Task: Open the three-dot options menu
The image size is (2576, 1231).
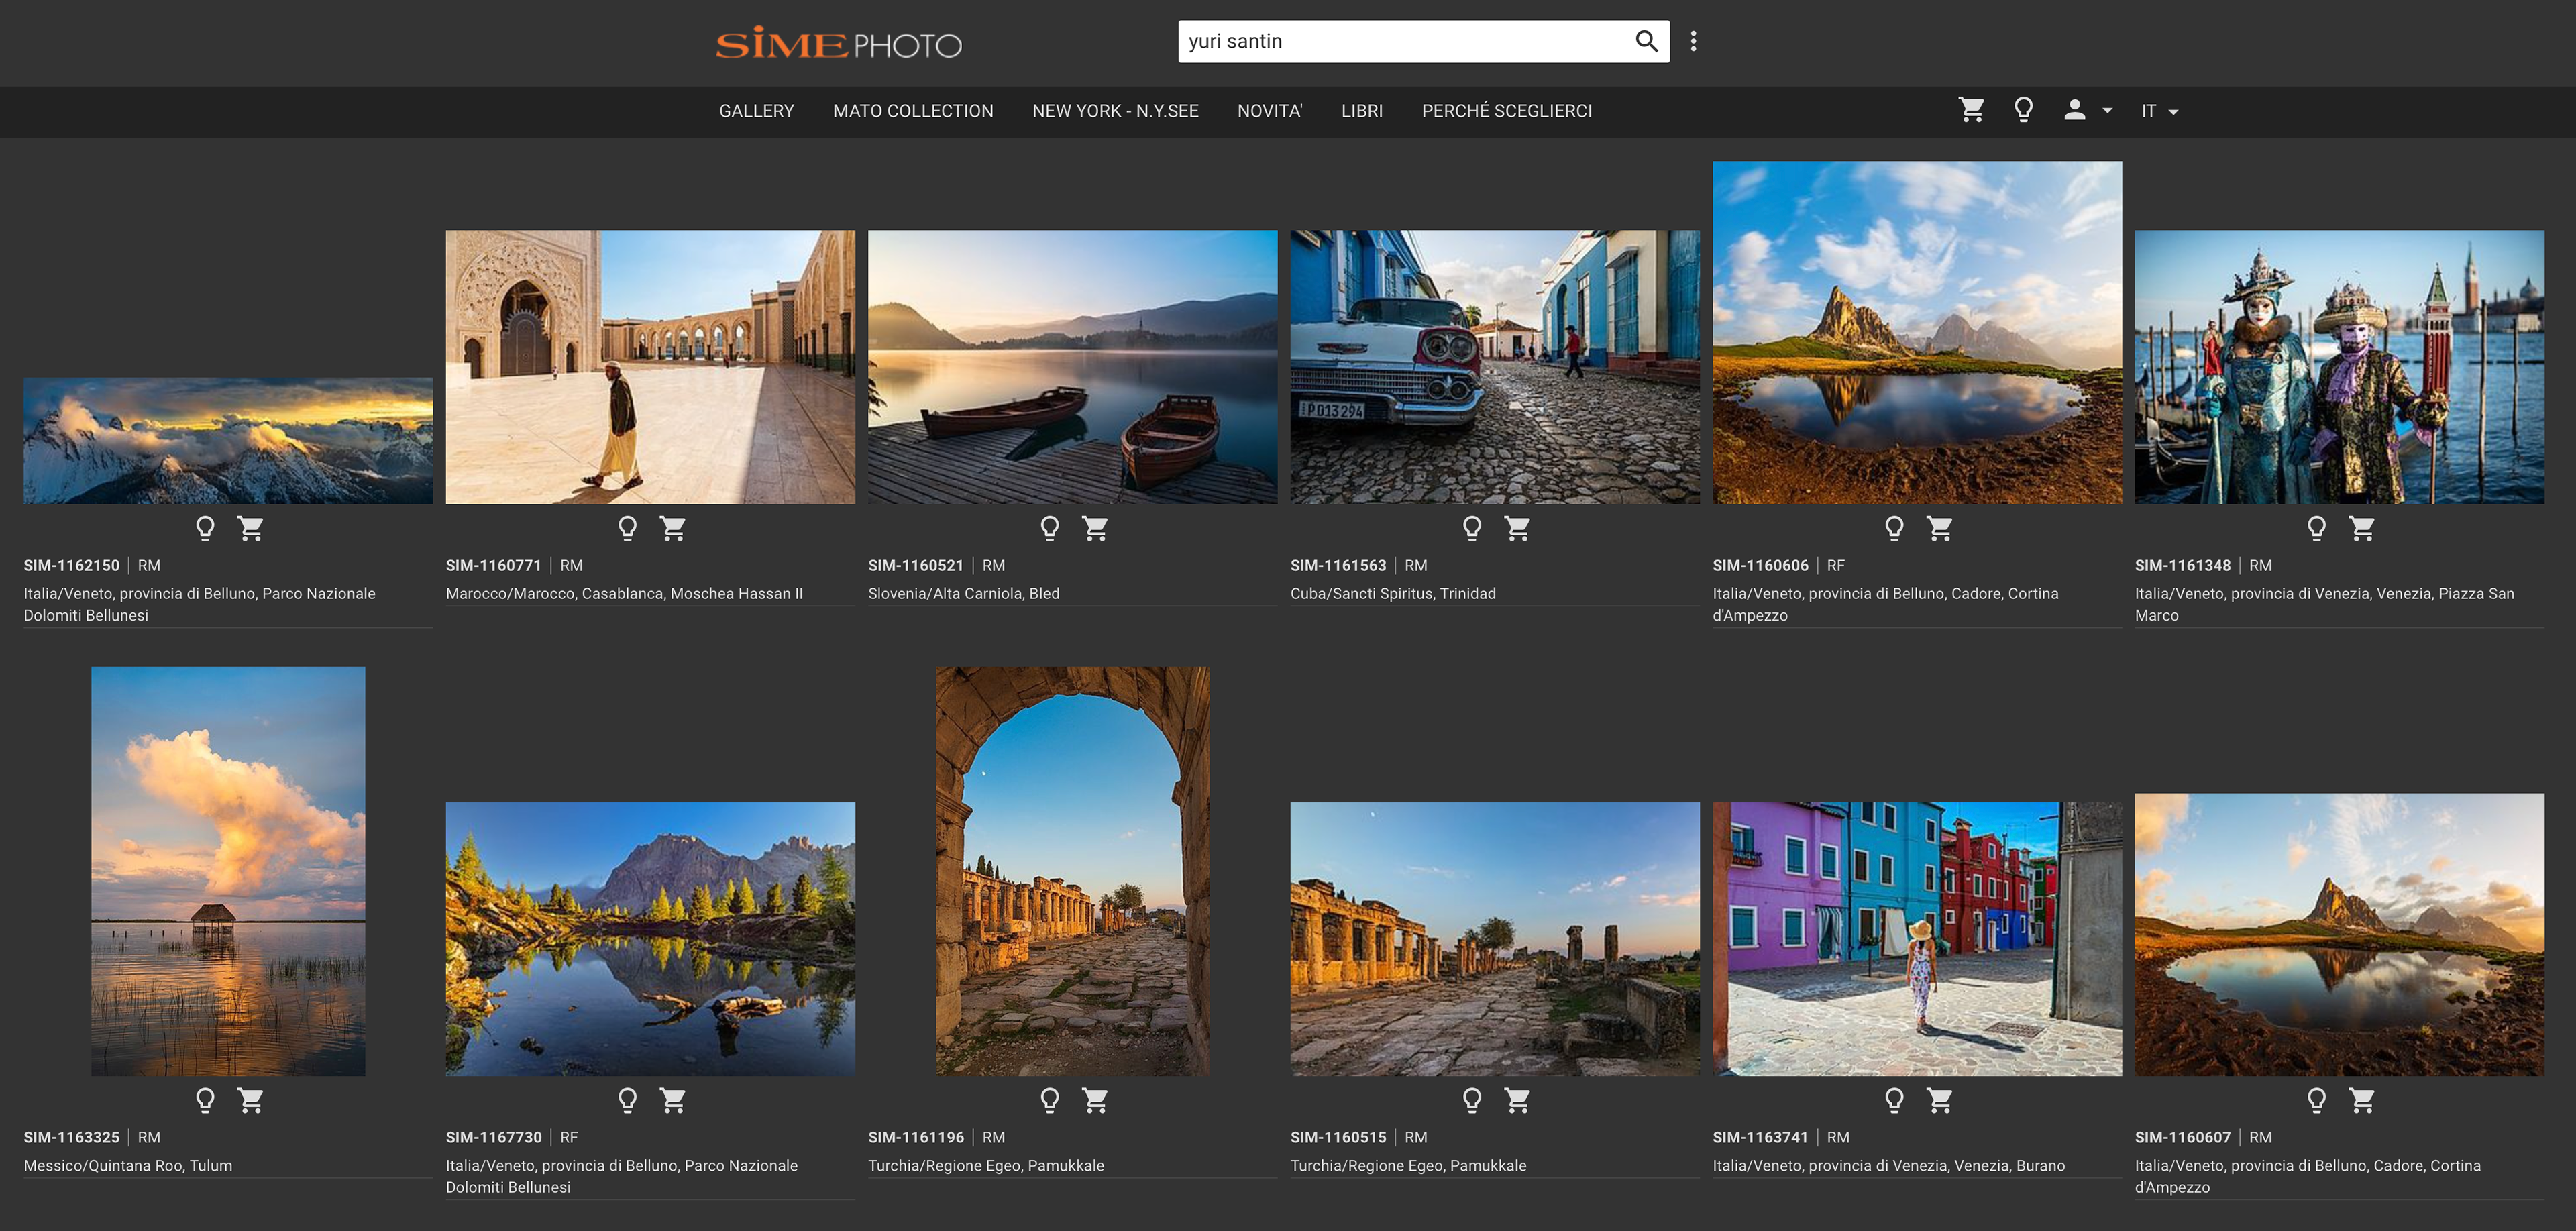Action: tap(1693, 41)
